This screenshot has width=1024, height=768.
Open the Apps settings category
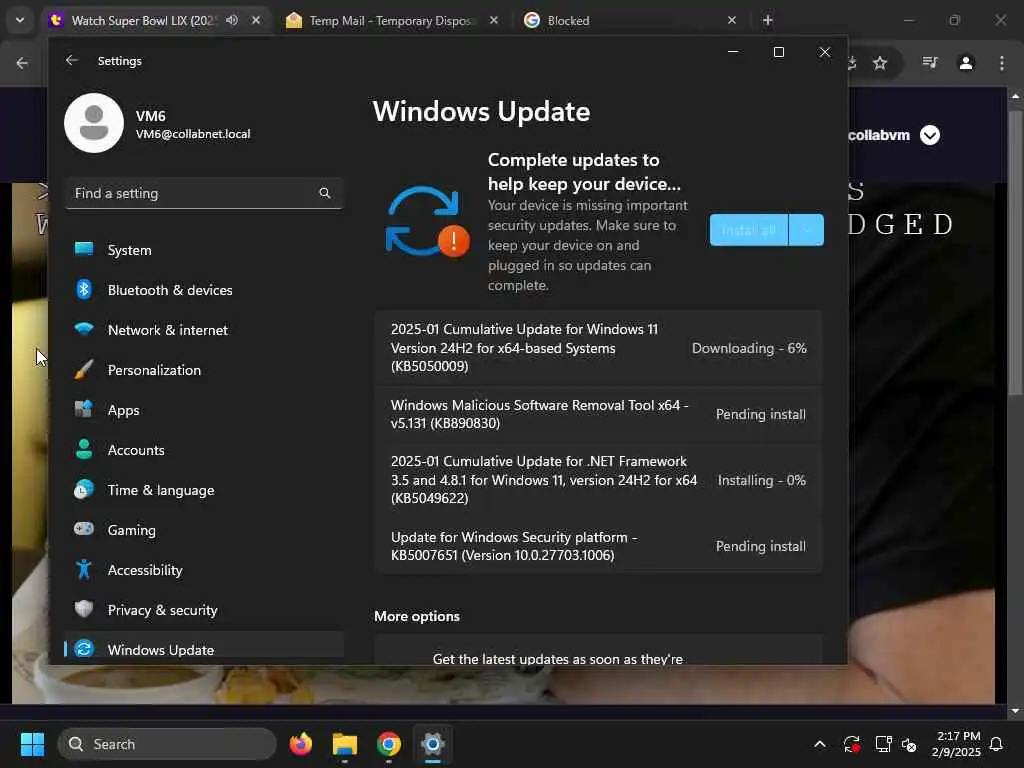coord(204,410)
